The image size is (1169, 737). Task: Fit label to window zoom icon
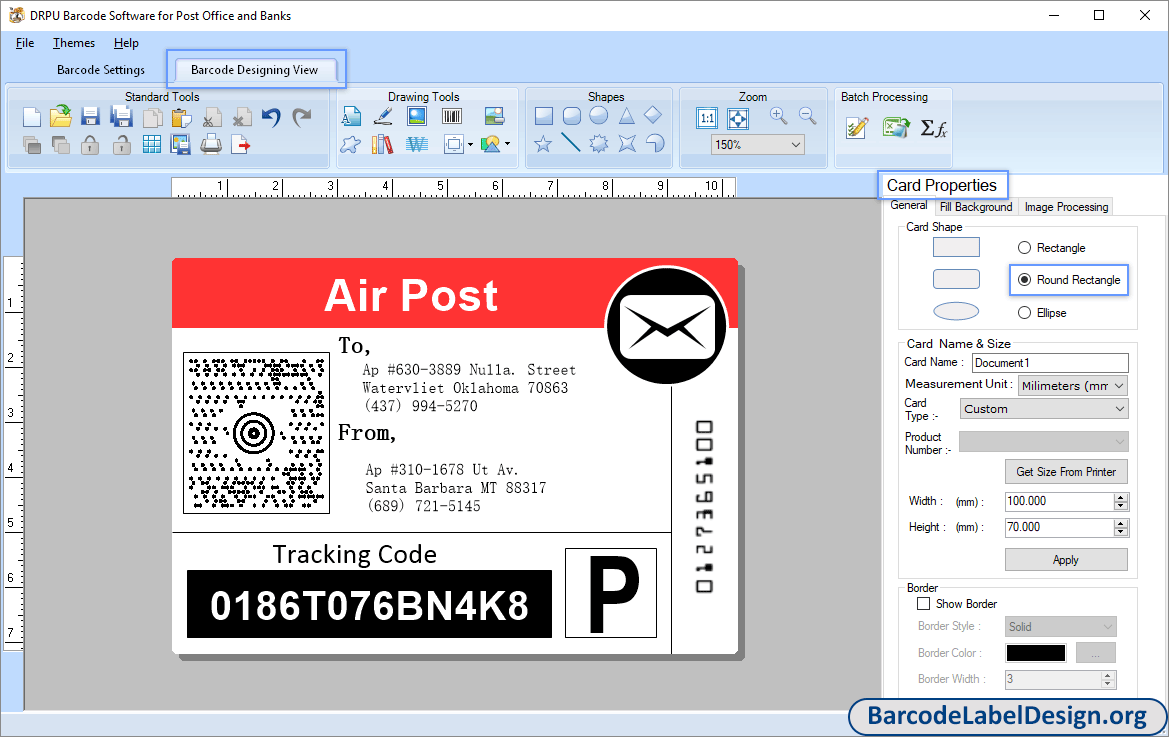click(738, 118)
